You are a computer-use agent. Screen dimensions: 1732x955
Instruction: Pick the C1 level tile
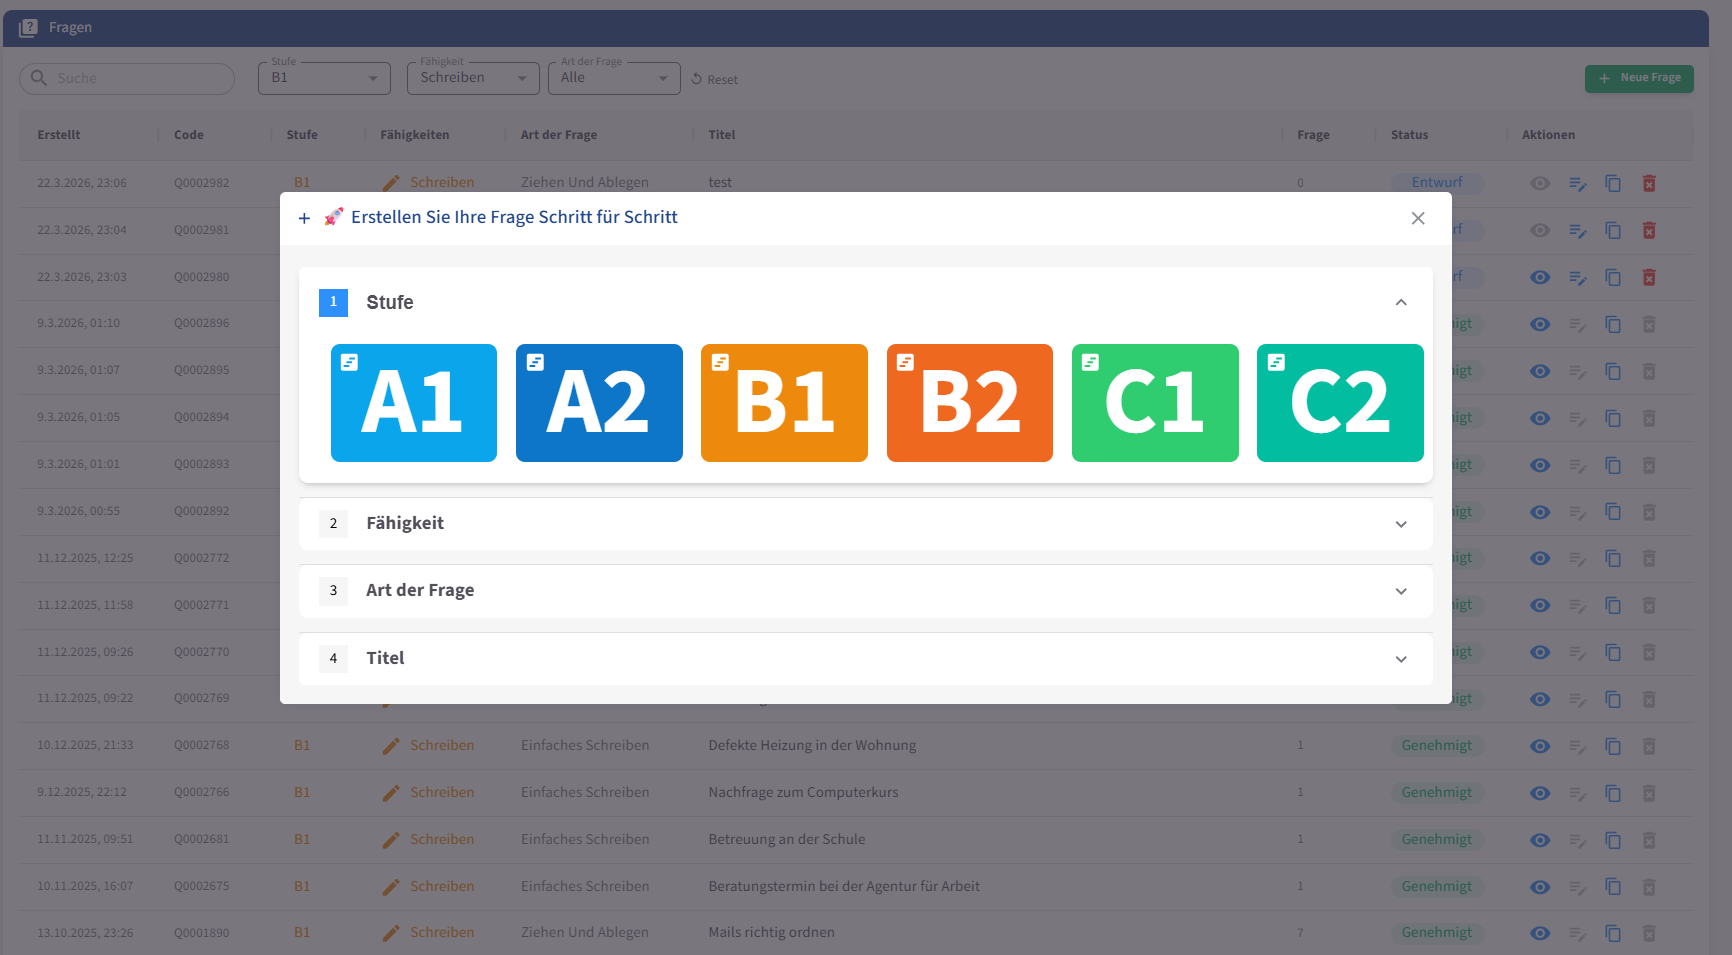[x=1154, y=403]
